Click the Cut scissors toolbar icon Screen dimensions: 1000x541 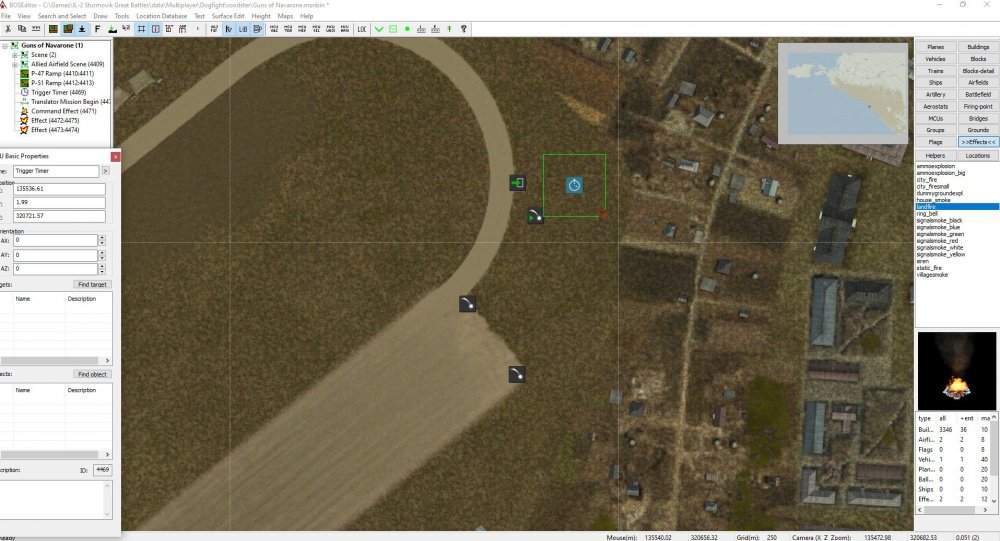[8, 29]
